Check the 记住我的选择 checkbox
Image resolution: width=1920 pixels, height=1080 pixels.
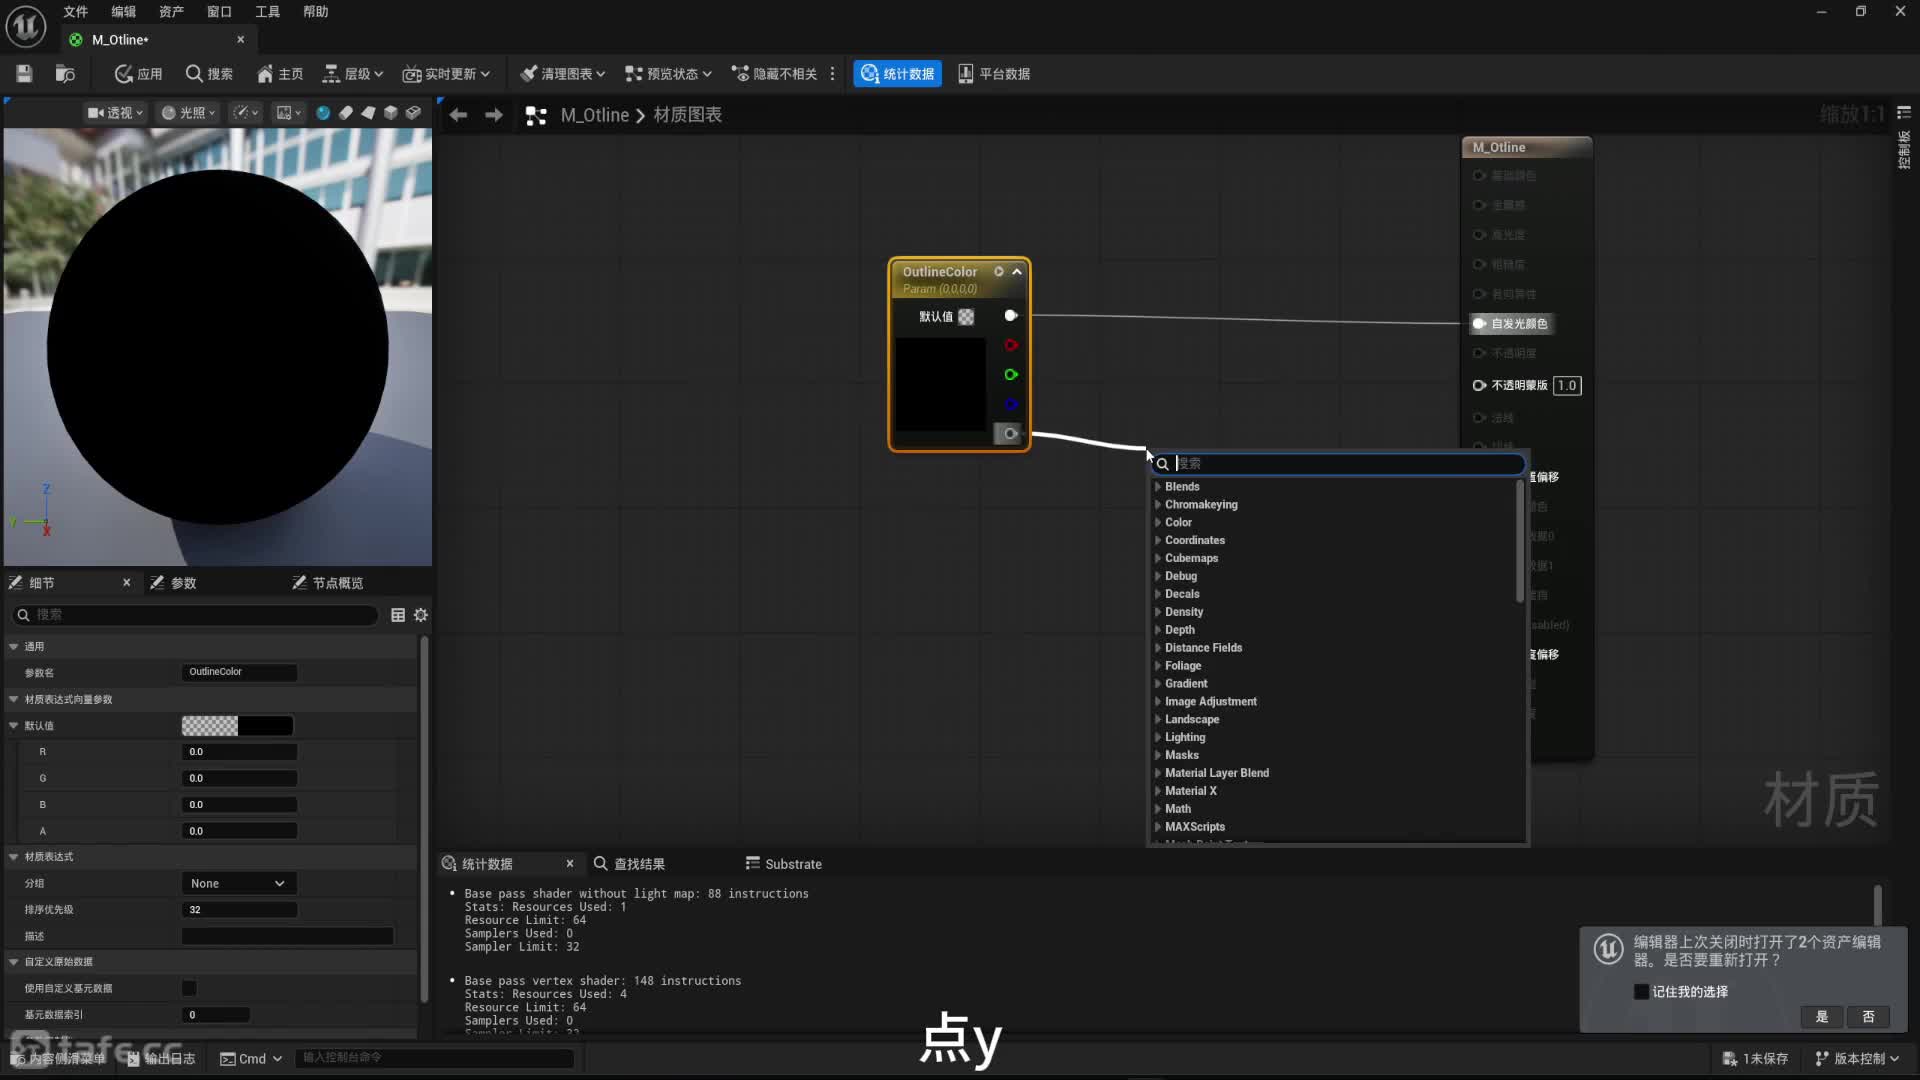(x=1641, y=992)
